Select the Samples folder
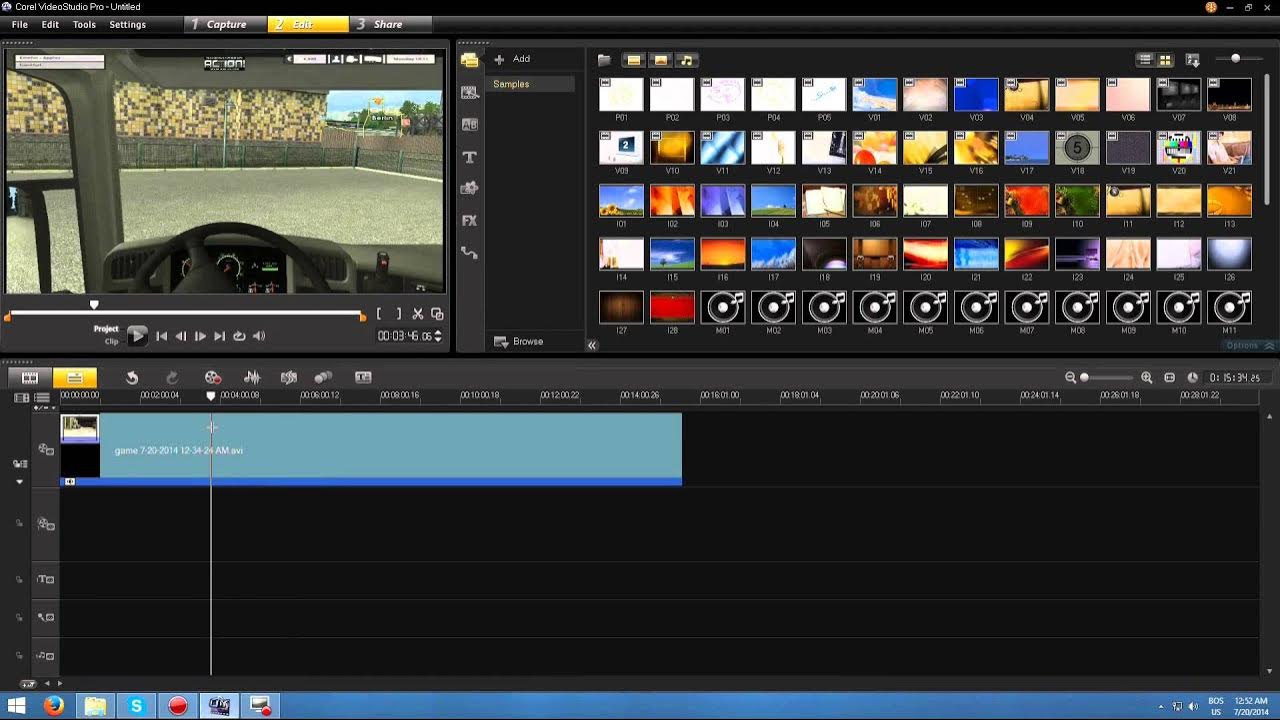Screen dimensions: 1280x720 (529, 84)
